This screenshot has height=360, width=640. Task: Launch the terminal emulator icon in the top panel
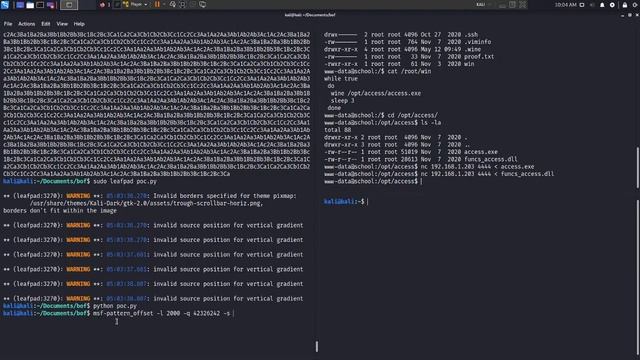pos(40,5)
